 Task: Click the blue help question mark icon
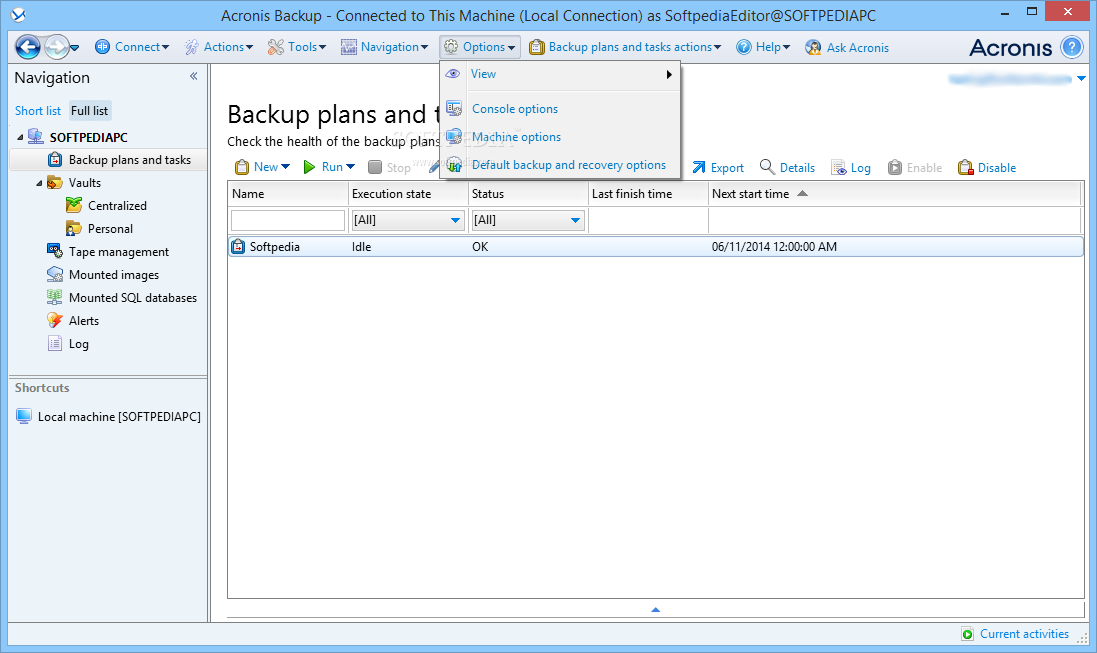point(1071,47)
